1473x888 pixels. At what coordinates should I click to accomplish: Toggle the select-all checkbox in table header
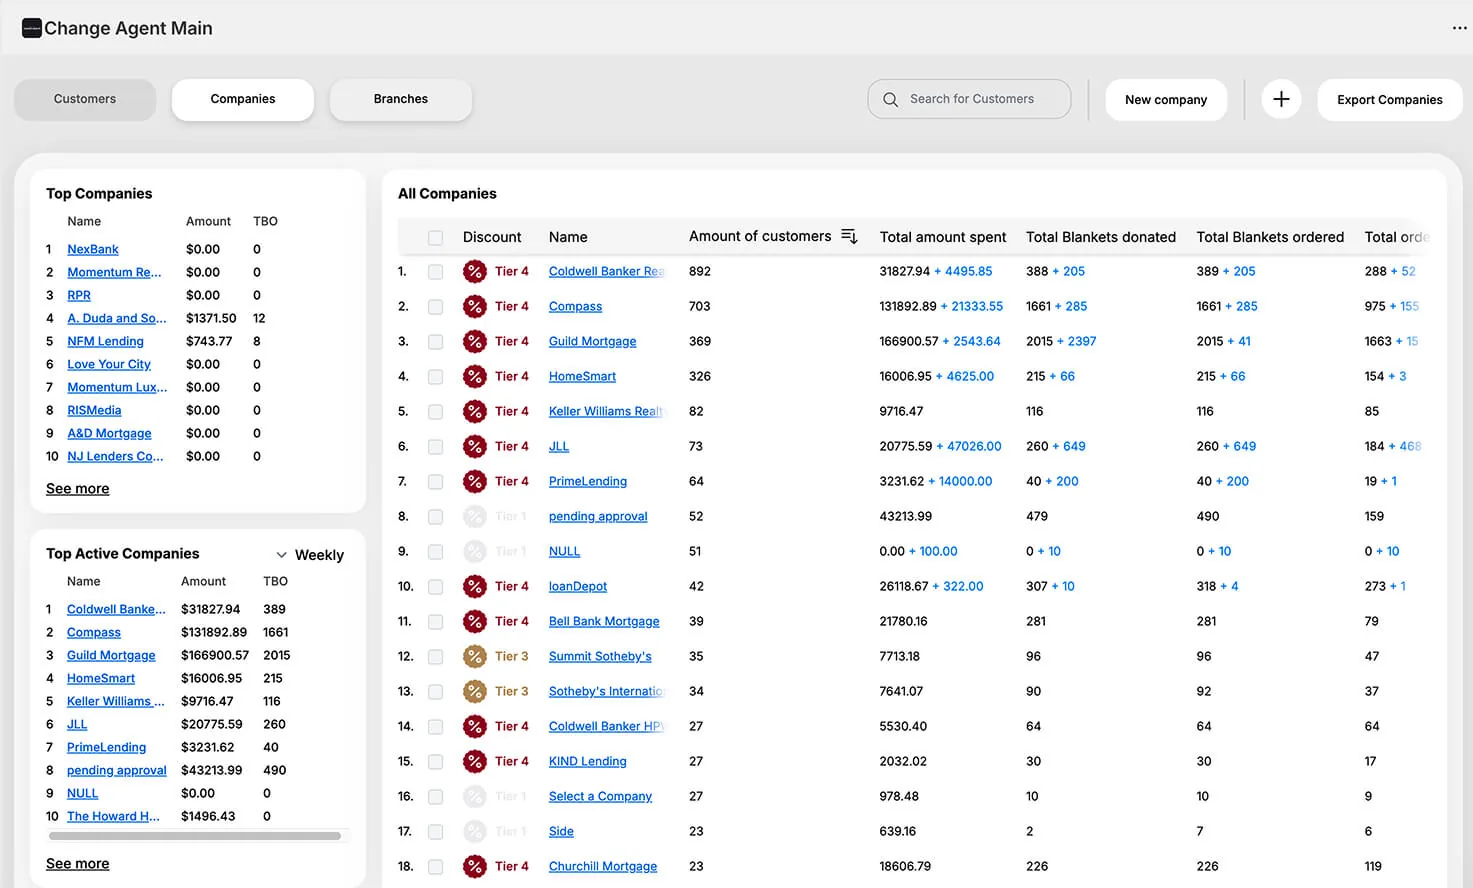click(435, 238)
